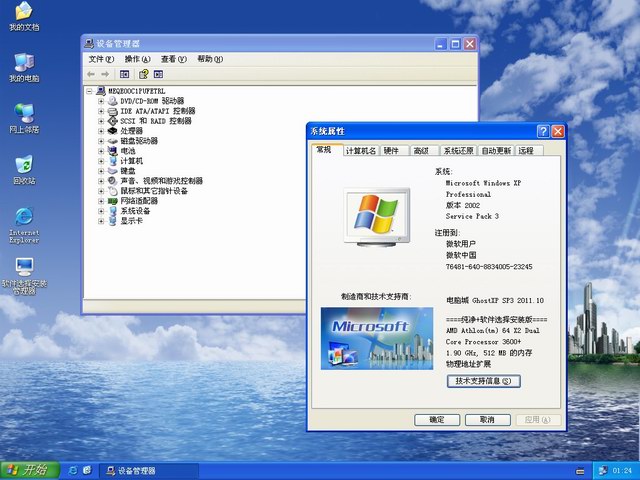Click the input method tray icon left of the network icon

[x=580, y=471]
